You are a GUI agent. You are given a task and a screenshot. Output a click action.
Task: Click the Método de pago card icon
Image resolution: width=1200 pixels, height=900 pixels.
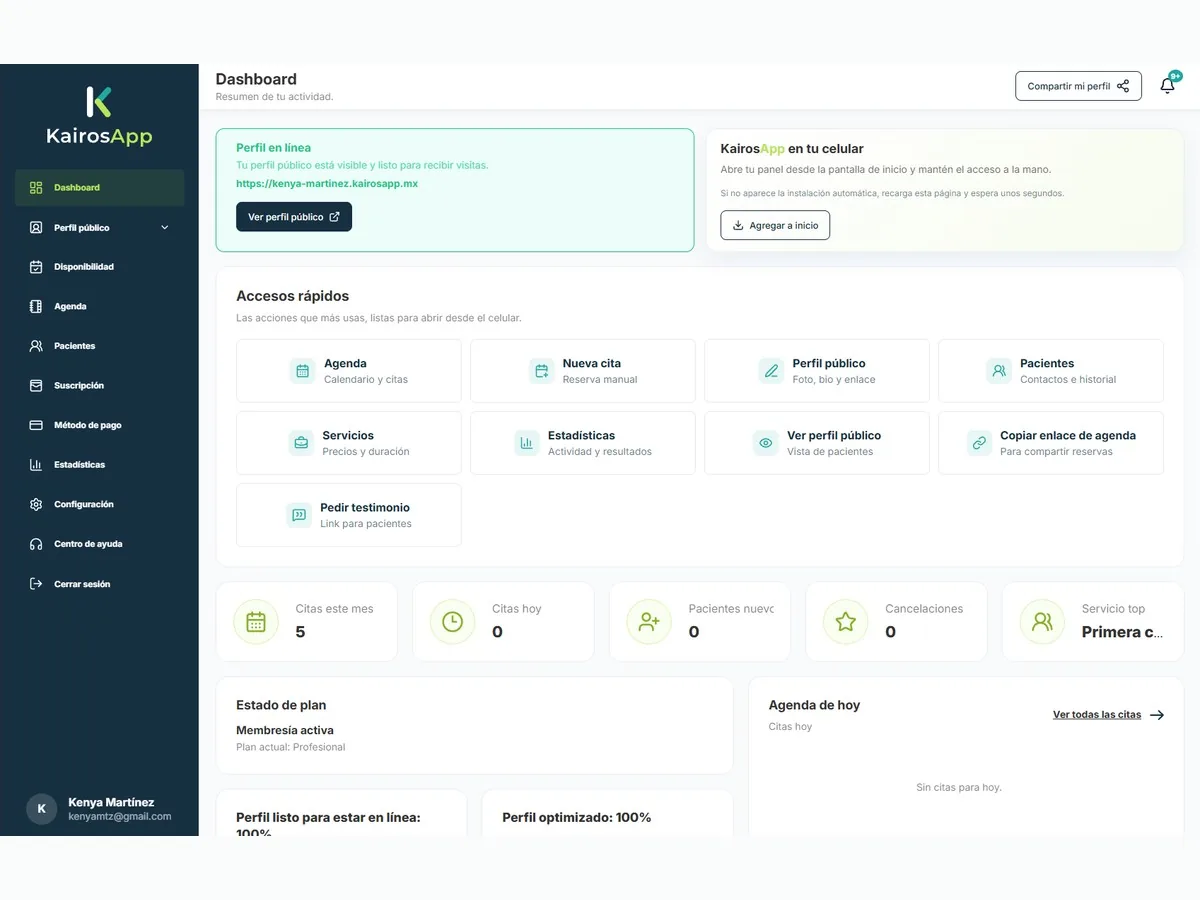pyautogui.click(x=36, y=425)
